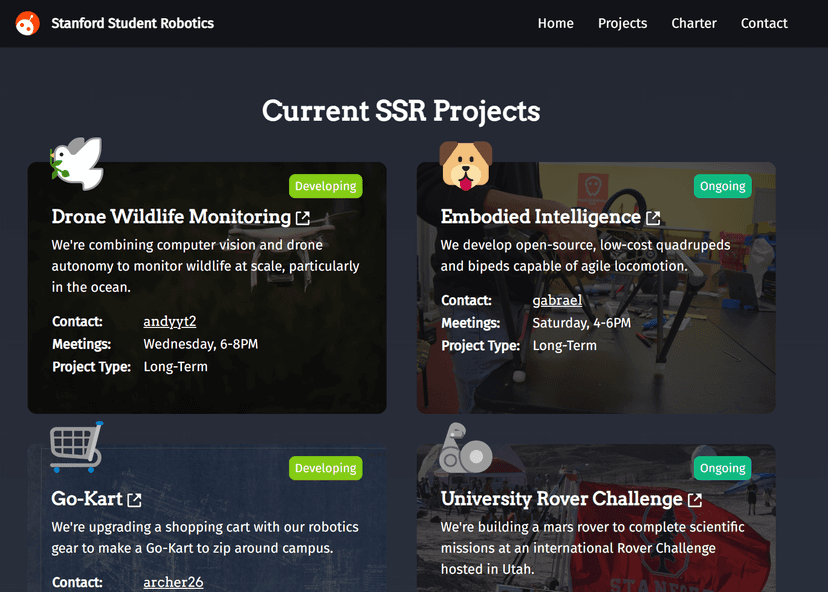
Task: Open external link icon beside University Rover Challenge
Action: (x=695, y=500)
